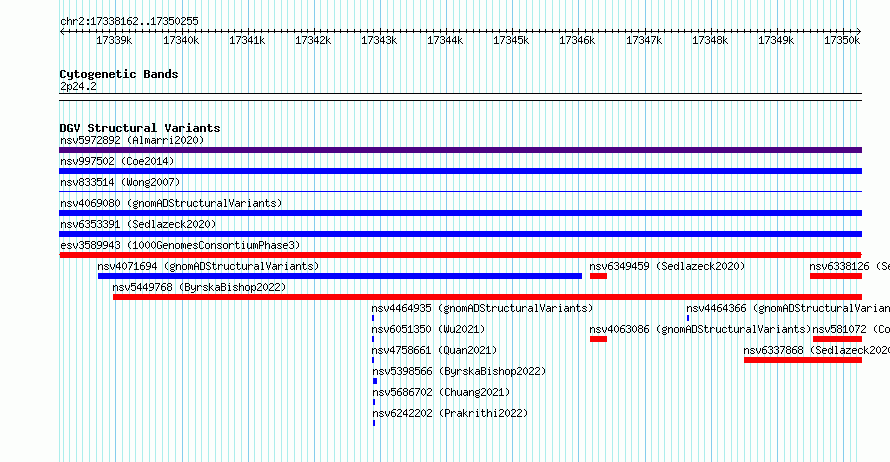Open the nsv997502 (Coe2014) variant label

(117, 161)
